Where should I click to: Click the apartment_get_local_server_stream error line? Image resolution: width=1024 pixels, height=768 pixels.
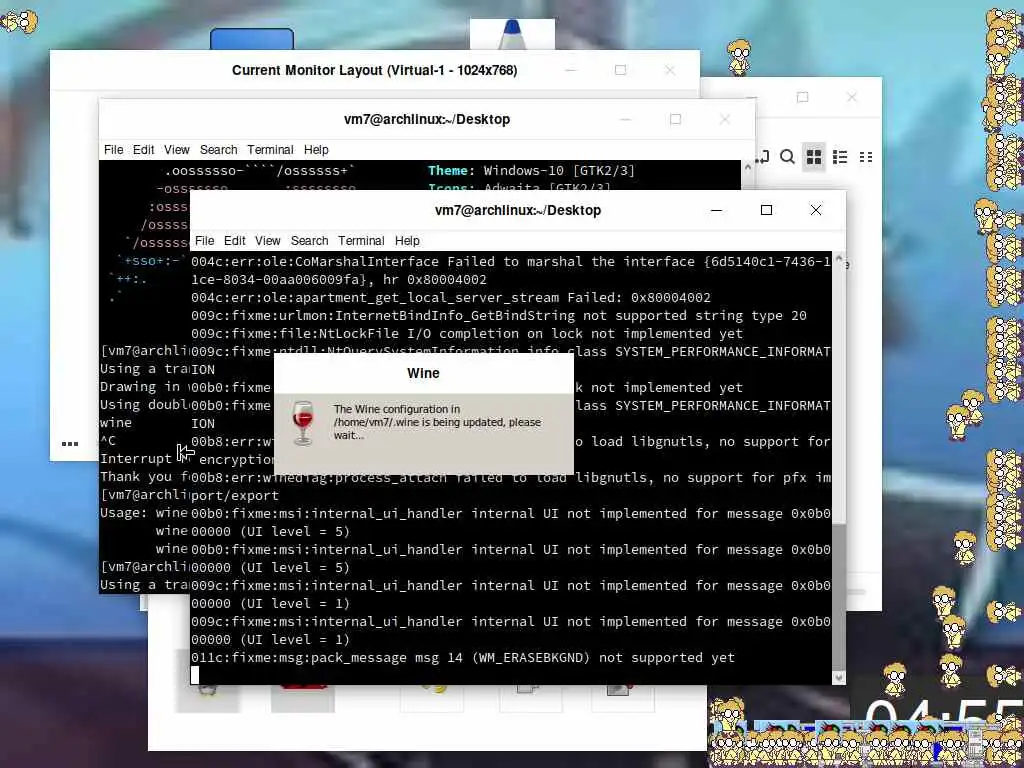coord(451,298)
